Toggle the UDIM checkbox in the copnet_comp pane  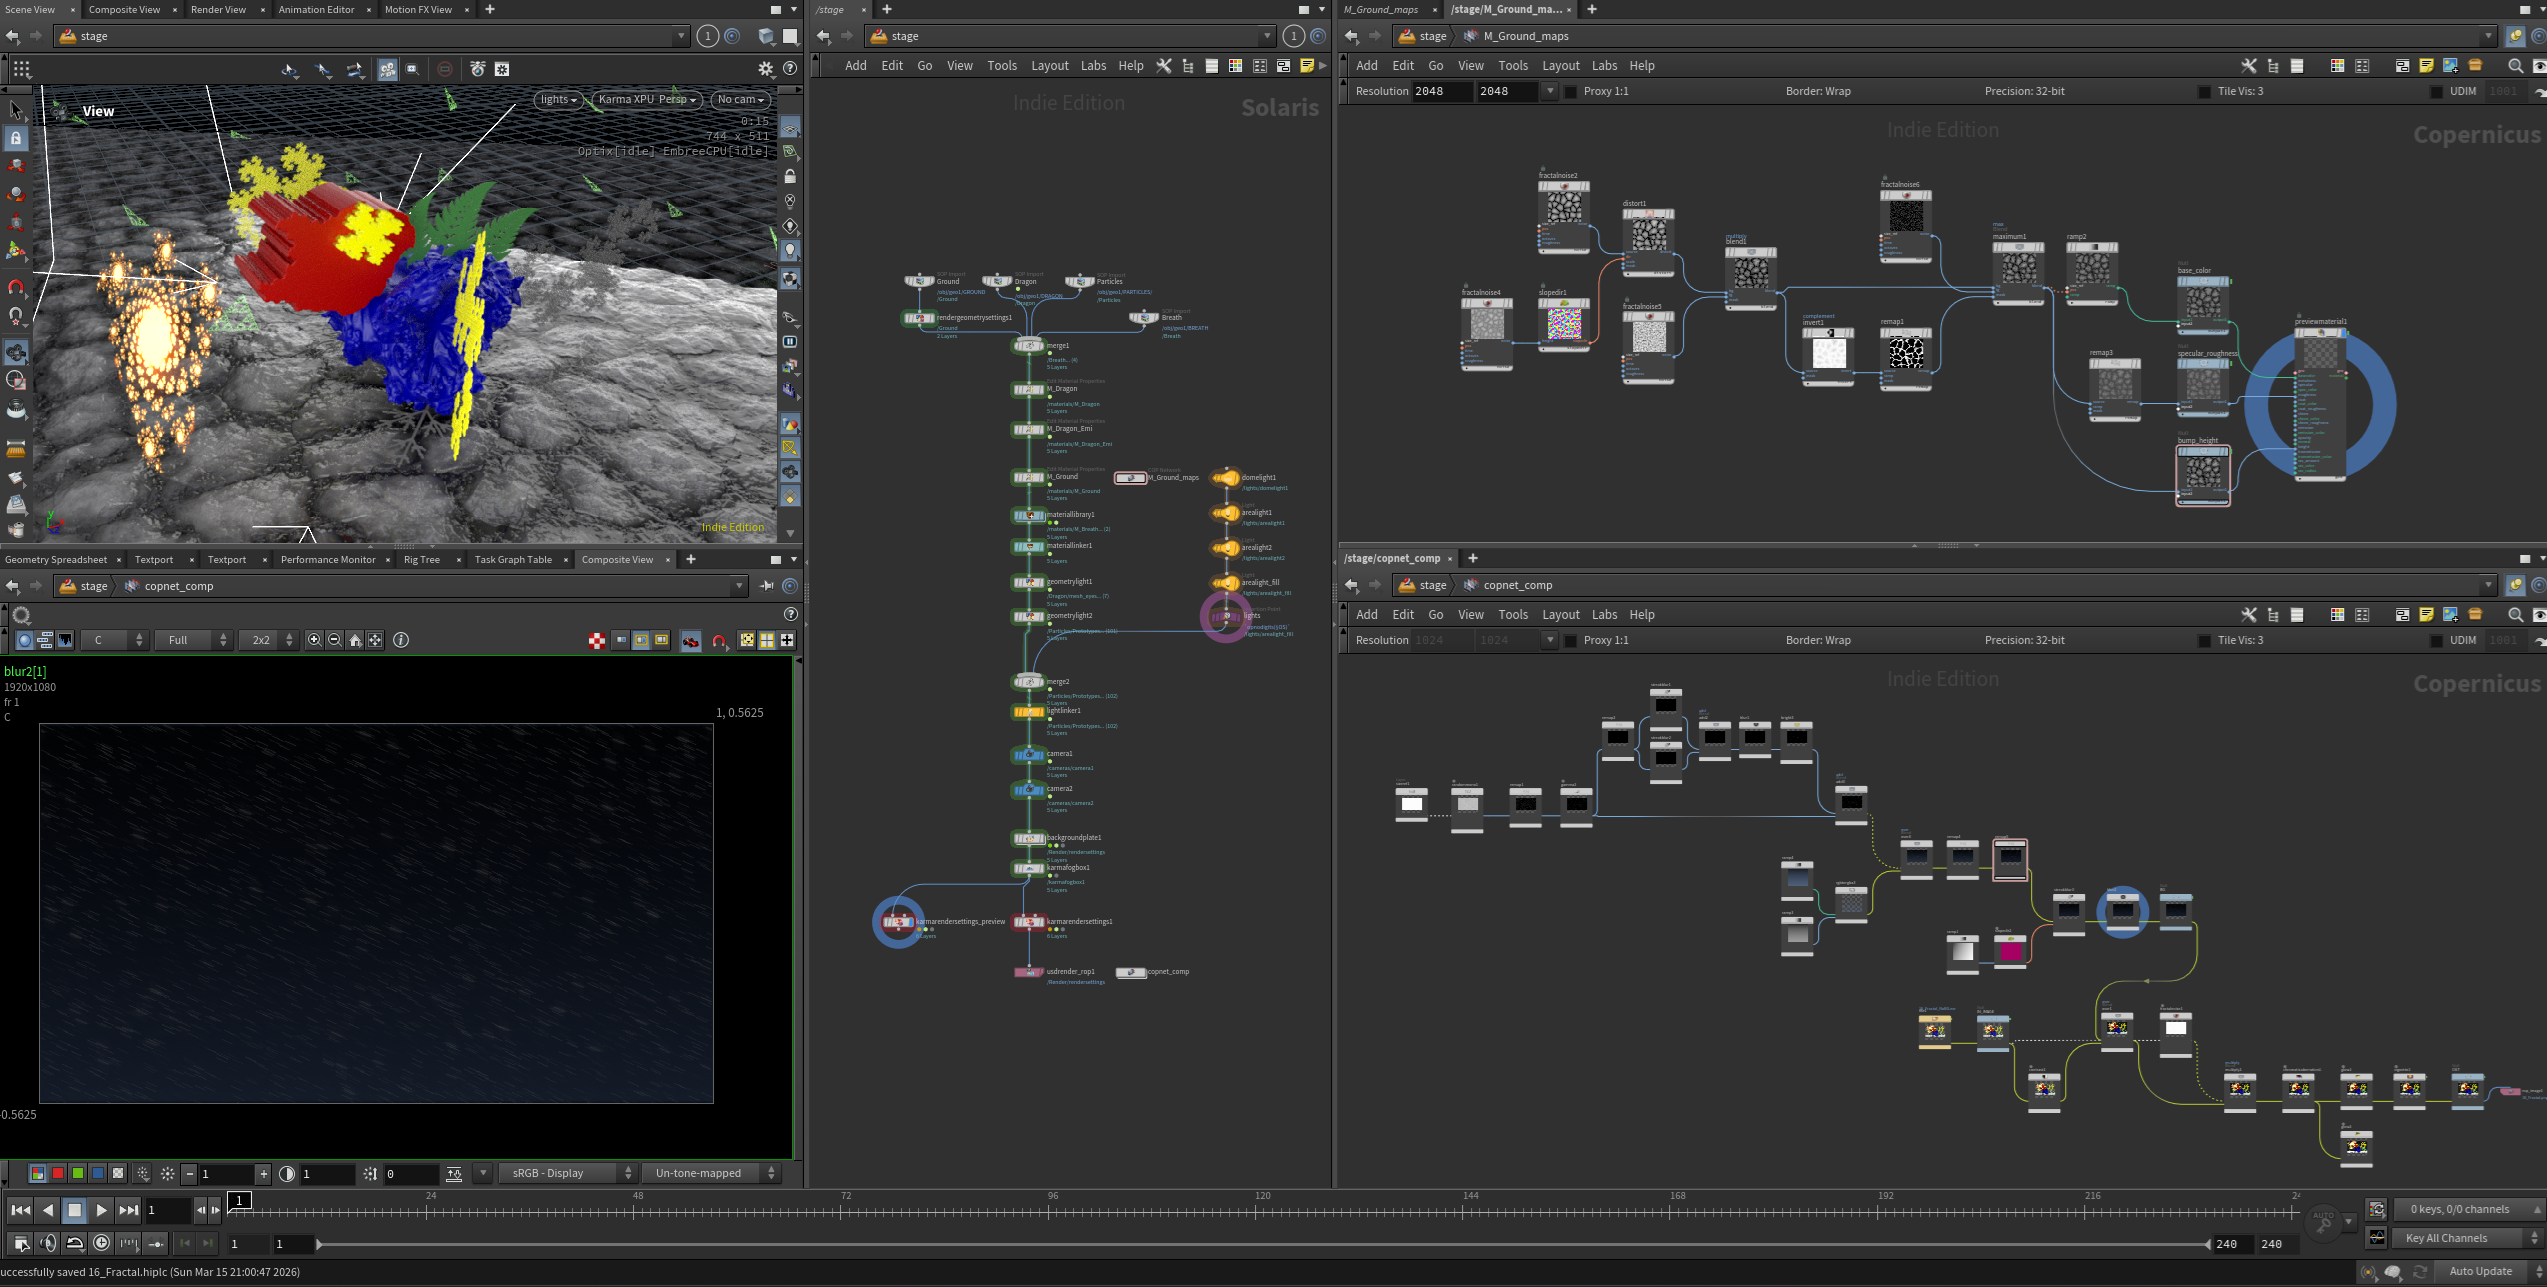(x=2436, y=640)
